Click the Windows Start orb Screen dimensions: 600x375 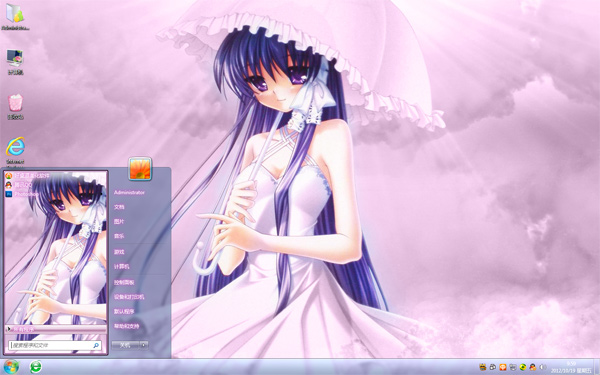11,367
